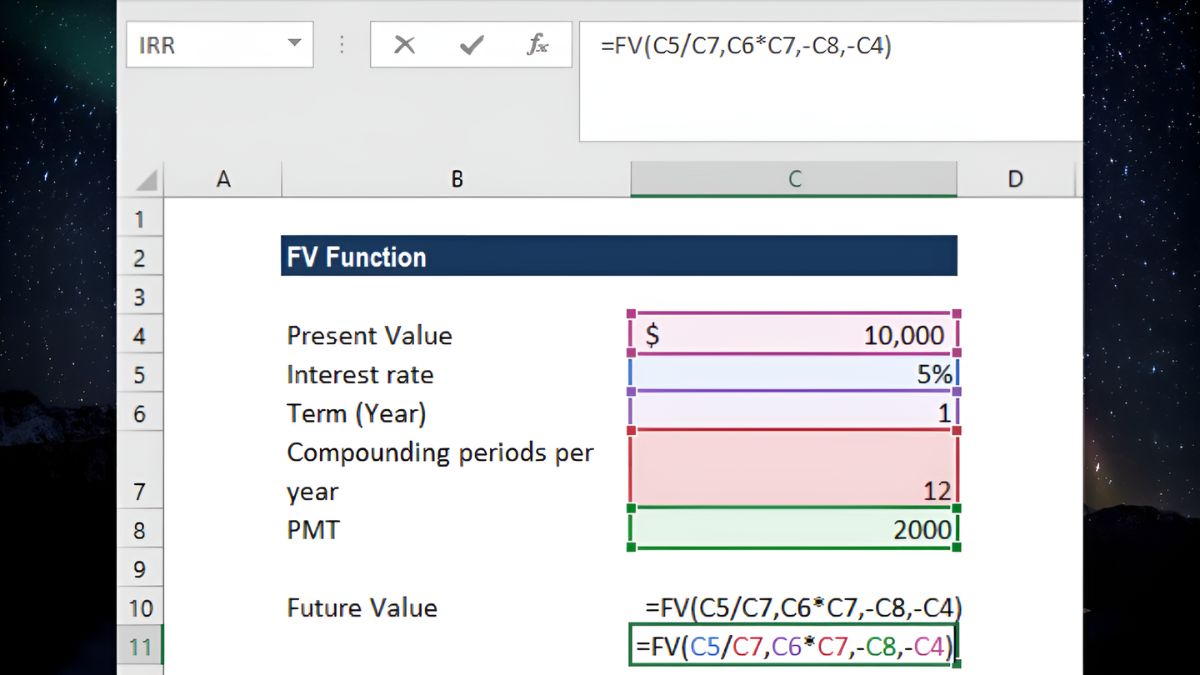The image size is (1200, 675).
Task: Select the Term (Year) value cell showing 1
Action: coord(794,413)
